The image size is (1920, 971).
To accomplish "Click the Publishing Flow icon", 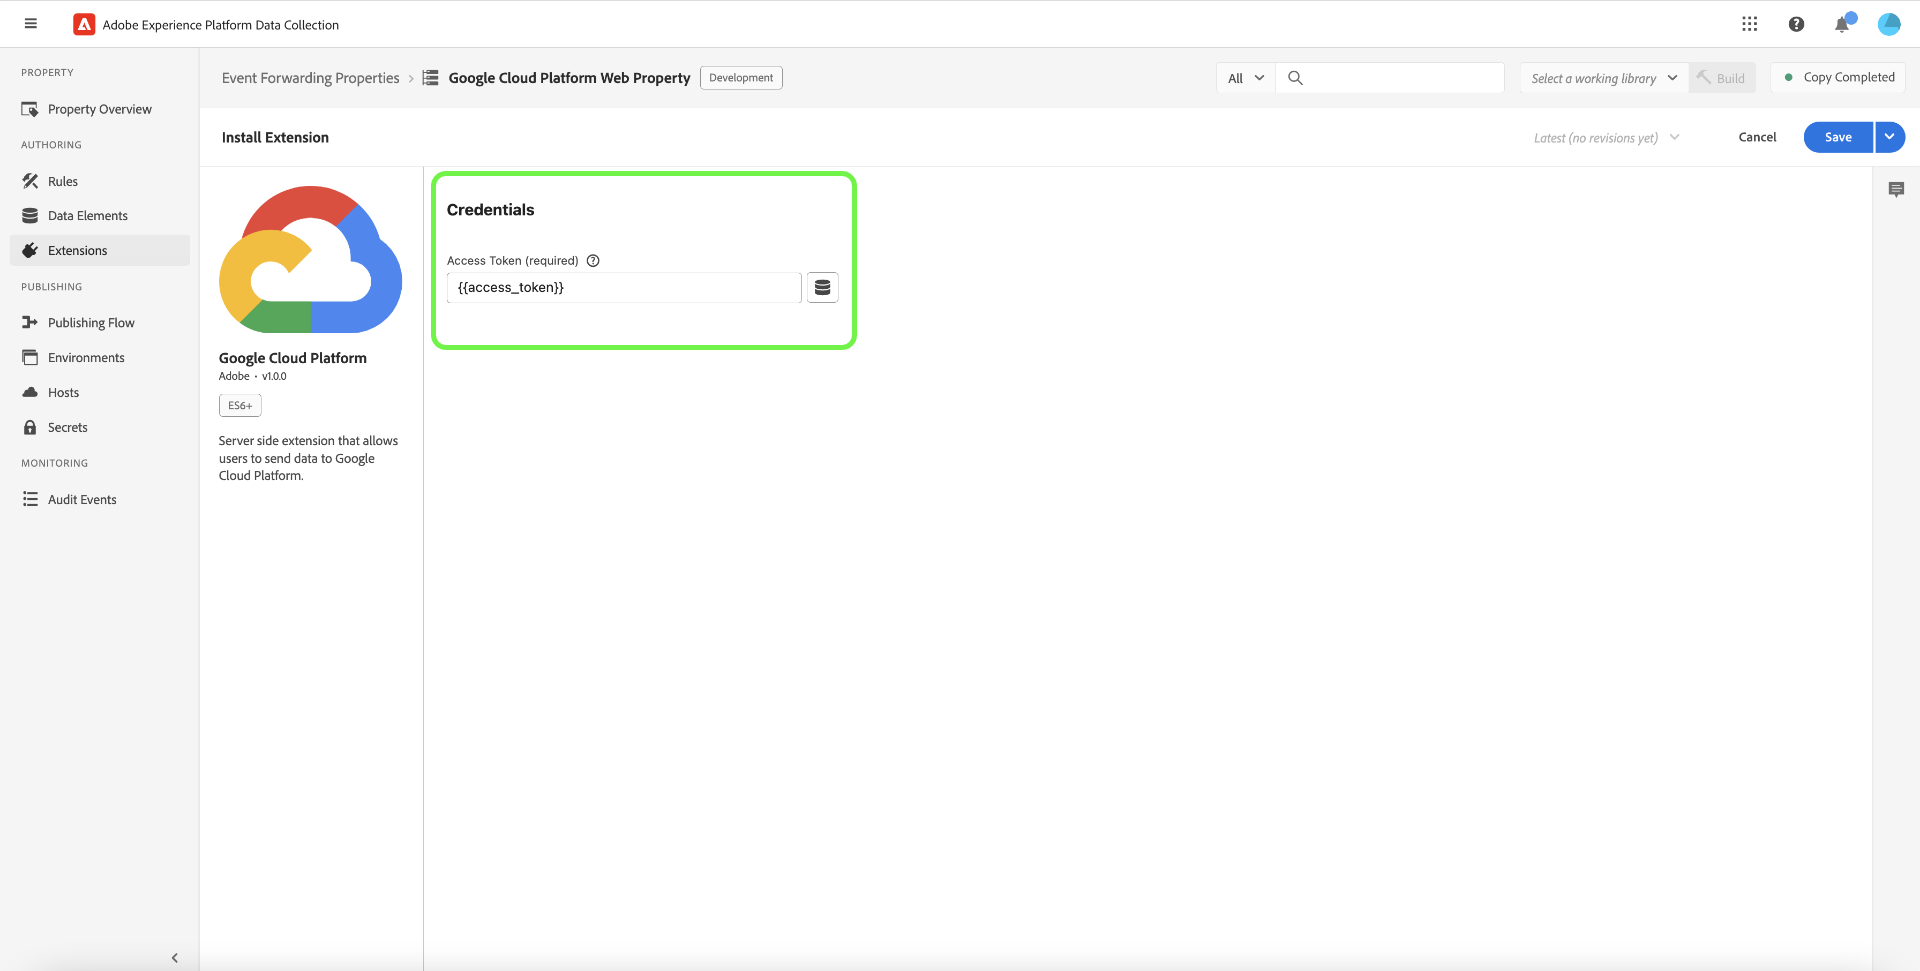I will pos(30,322).
